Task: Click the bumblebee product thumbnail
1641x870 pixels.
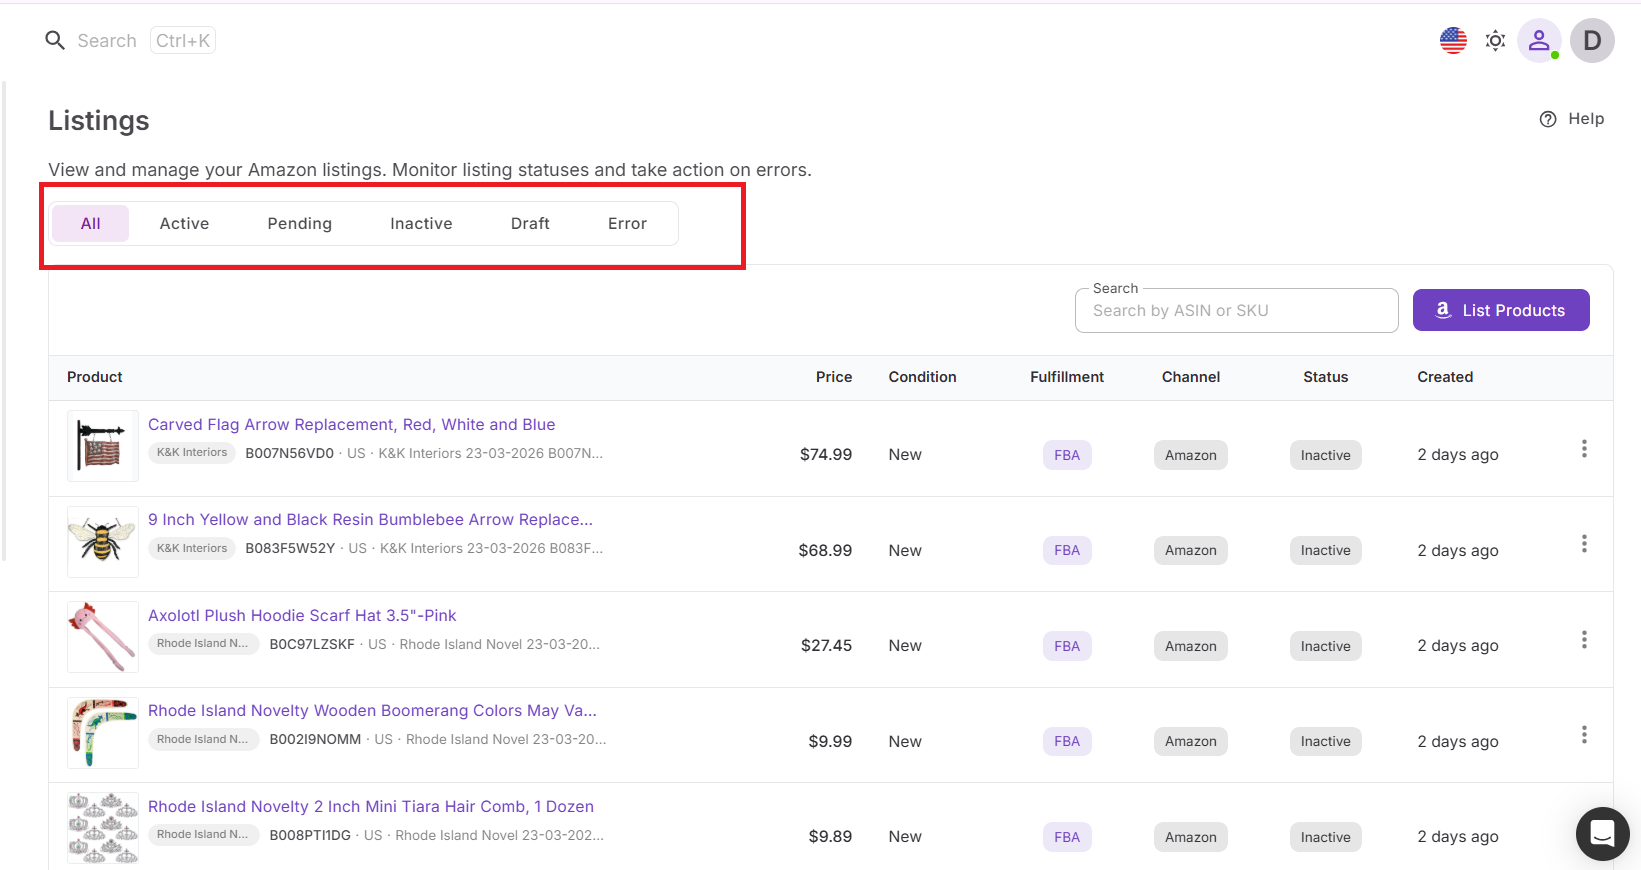Action: click(x=102, y=542)
